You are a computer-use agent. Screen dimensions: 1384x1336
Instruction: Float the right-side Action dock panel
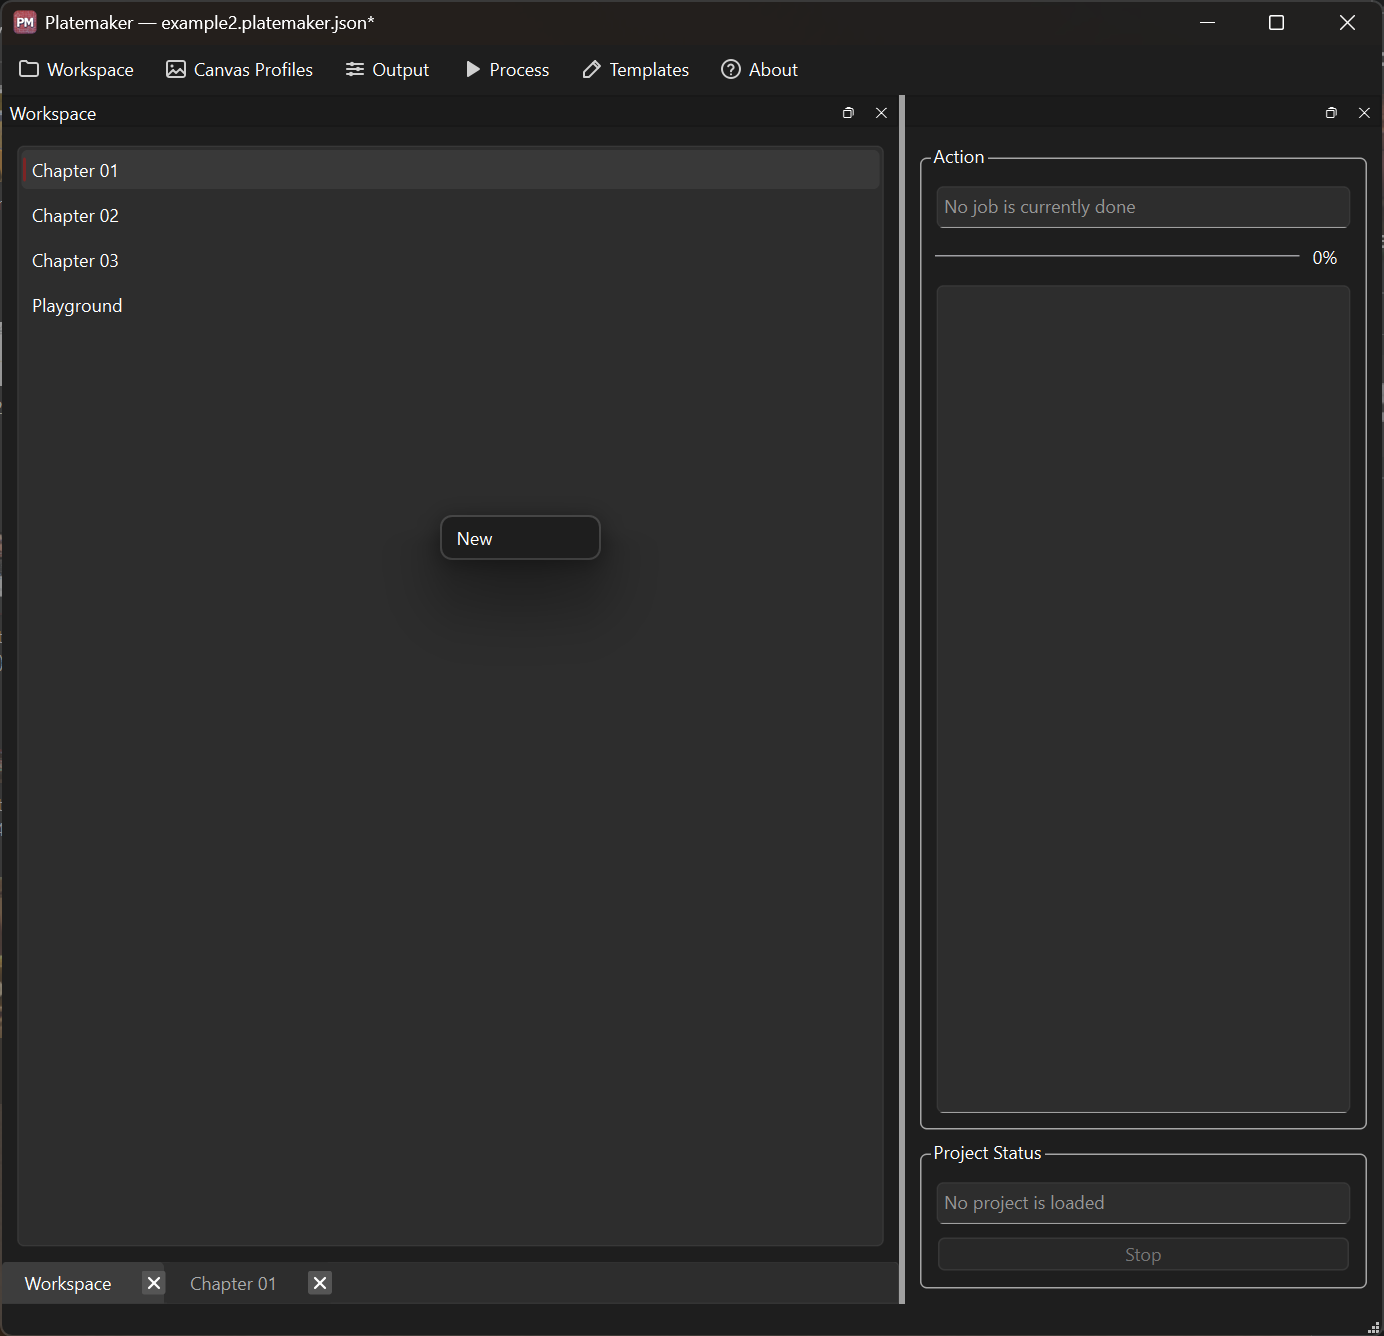(1331, 113)
